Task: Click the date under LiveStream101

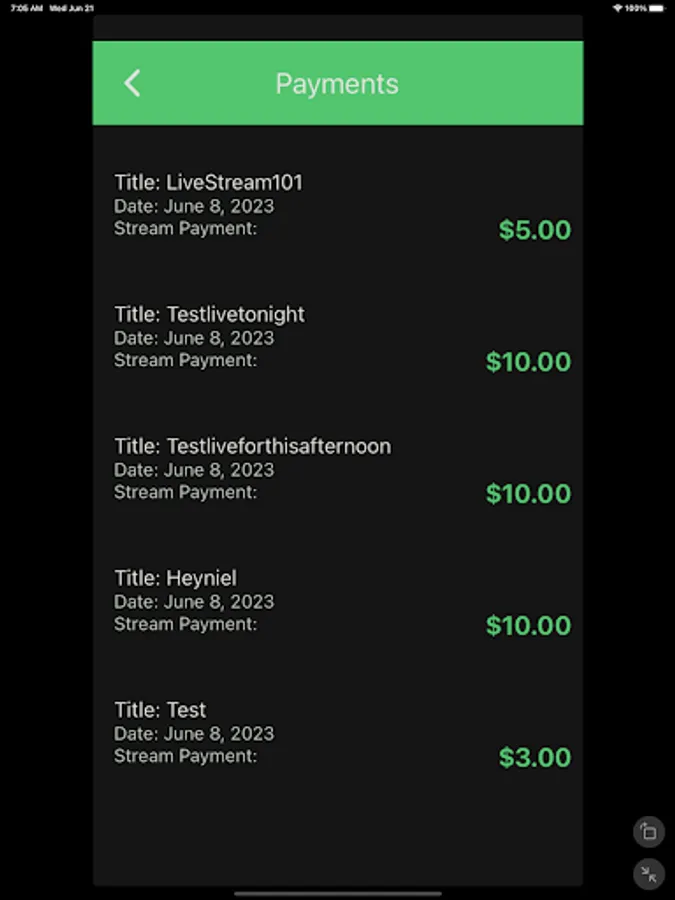Action: pyautogui.click(x=194, y=206)
